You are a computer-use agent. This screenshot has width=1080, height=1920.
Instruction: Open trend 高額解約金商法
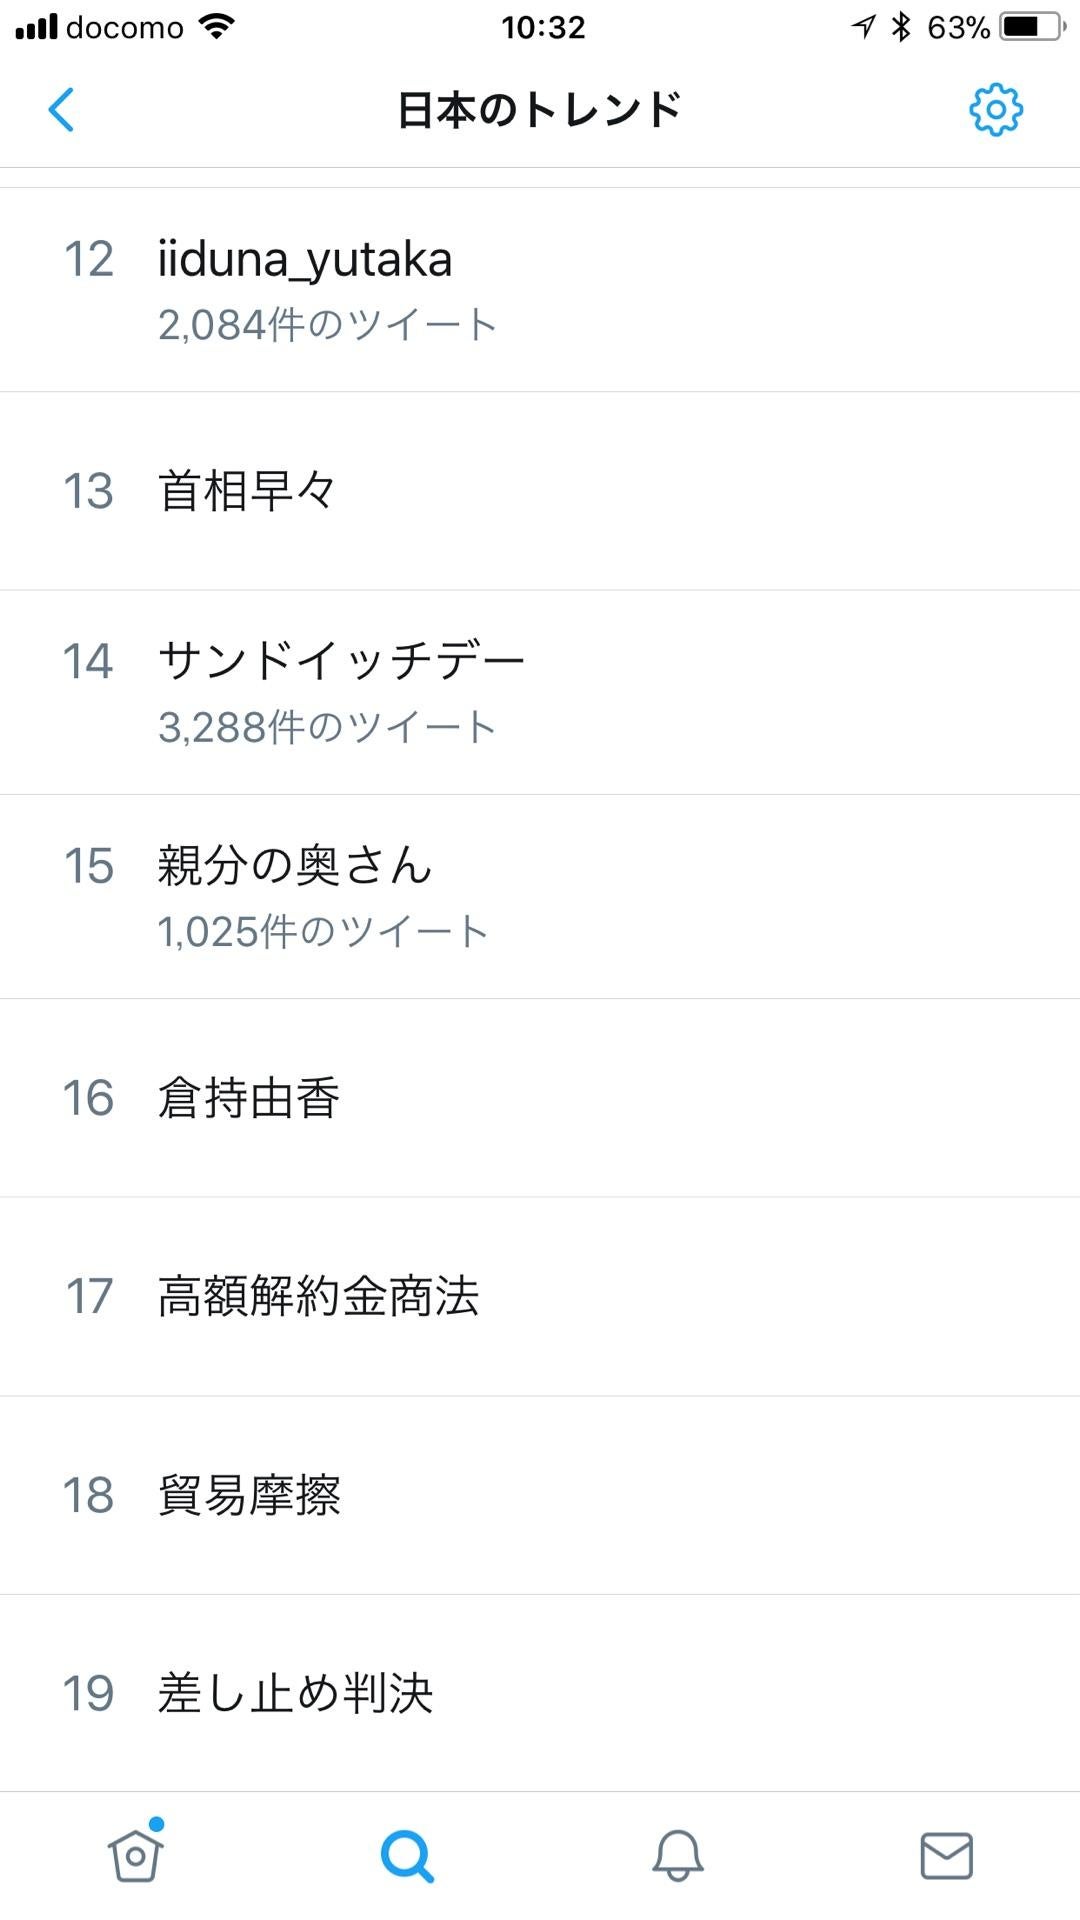click(318, 1296)
